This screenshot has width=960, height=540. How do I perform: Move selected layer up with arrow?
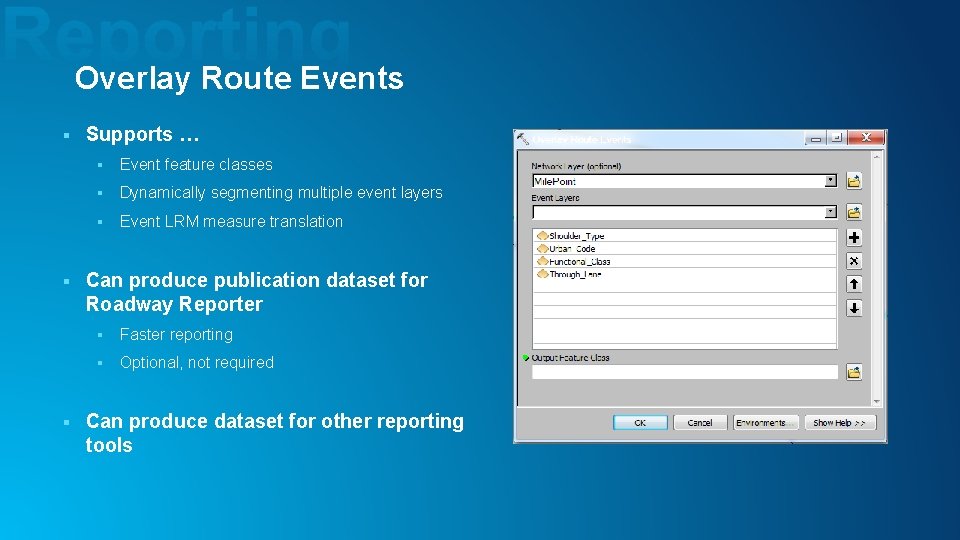(854, 284)
